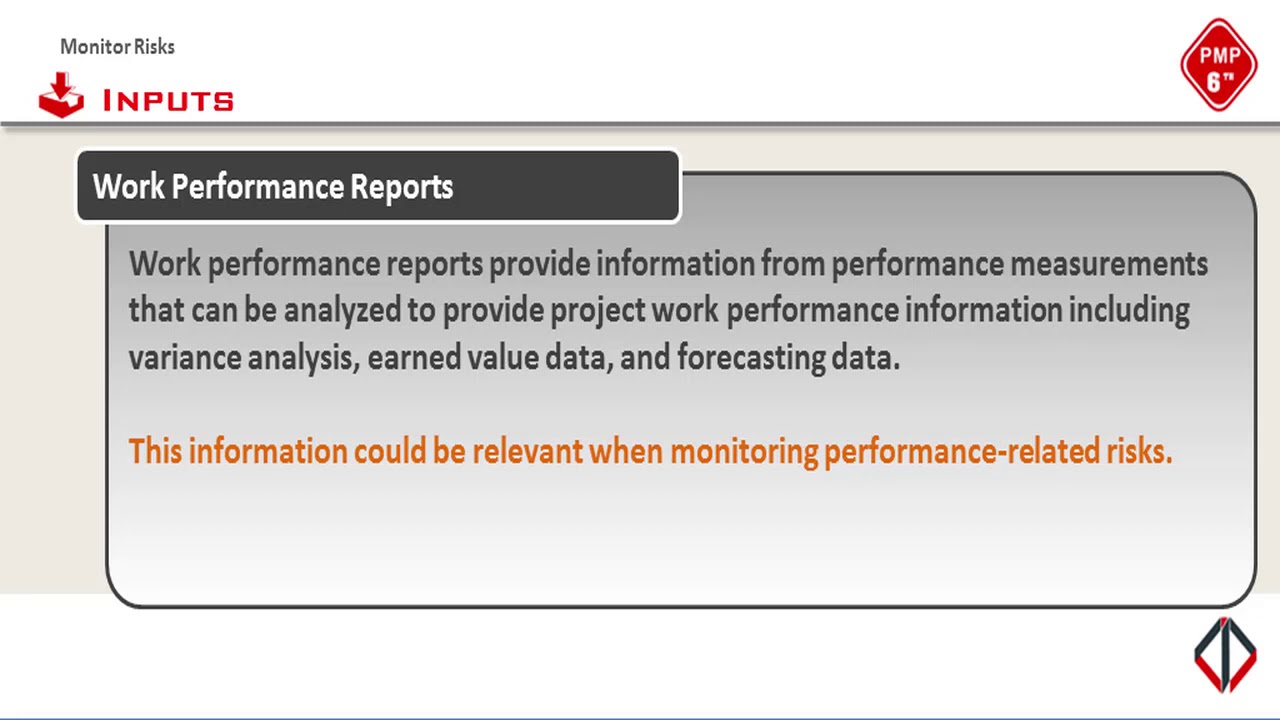Click the red and black logo emblem

[x=1225, y=655]
